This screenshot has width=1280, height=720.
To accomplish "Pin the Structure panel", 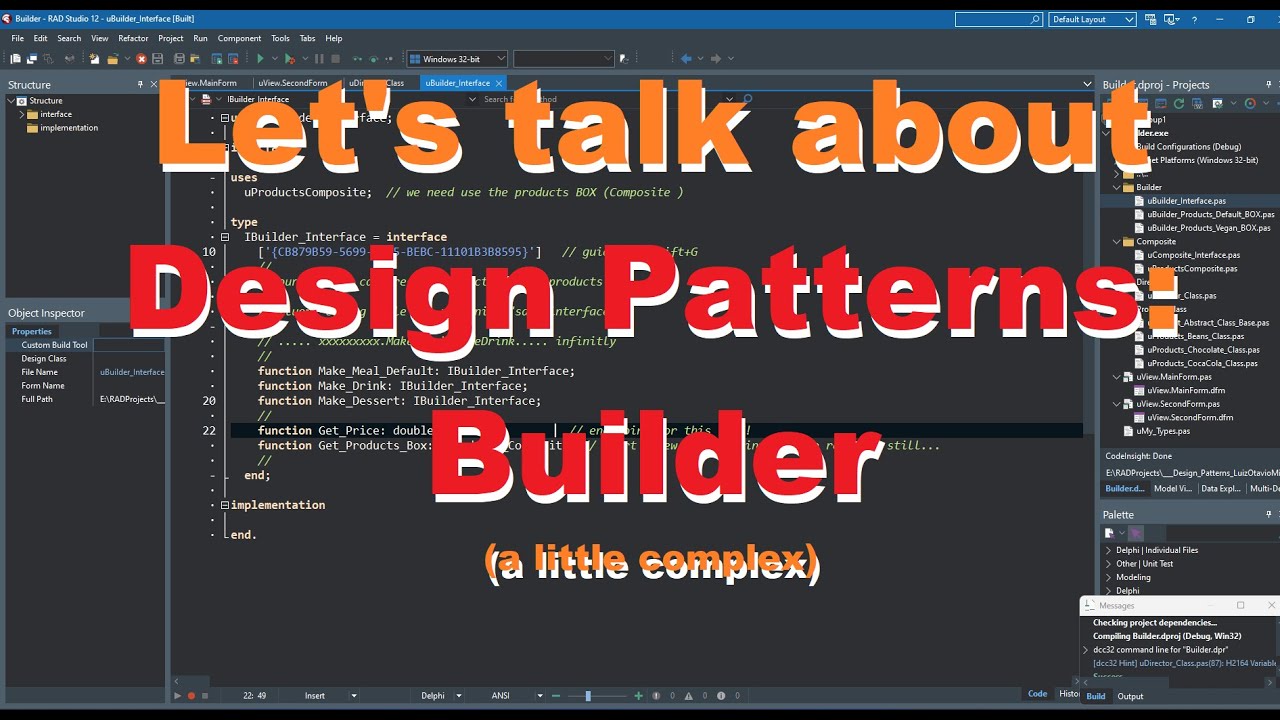I will pyautogui.click(x=140, y=85).
